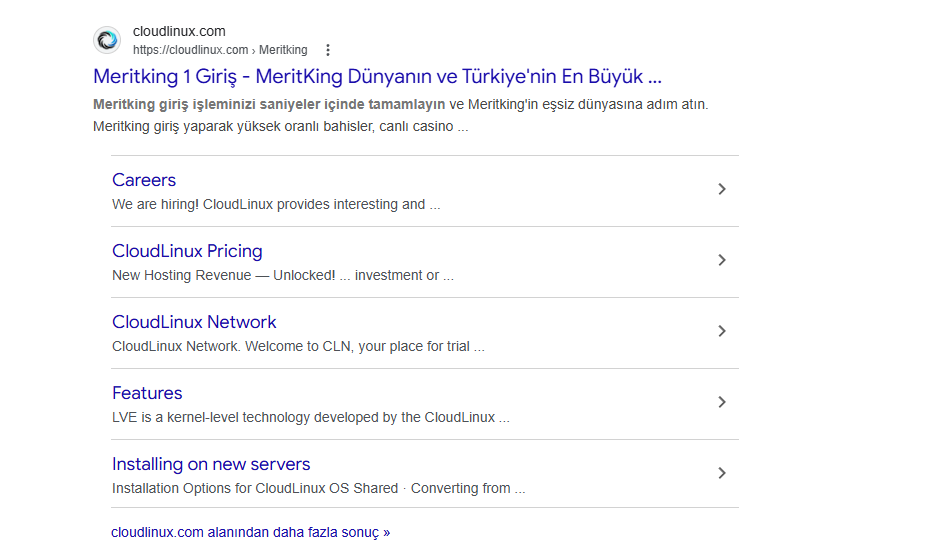This screenshot has width=932, height=557.
Task: Open the Features sitelink
Action: coord(147,393)
